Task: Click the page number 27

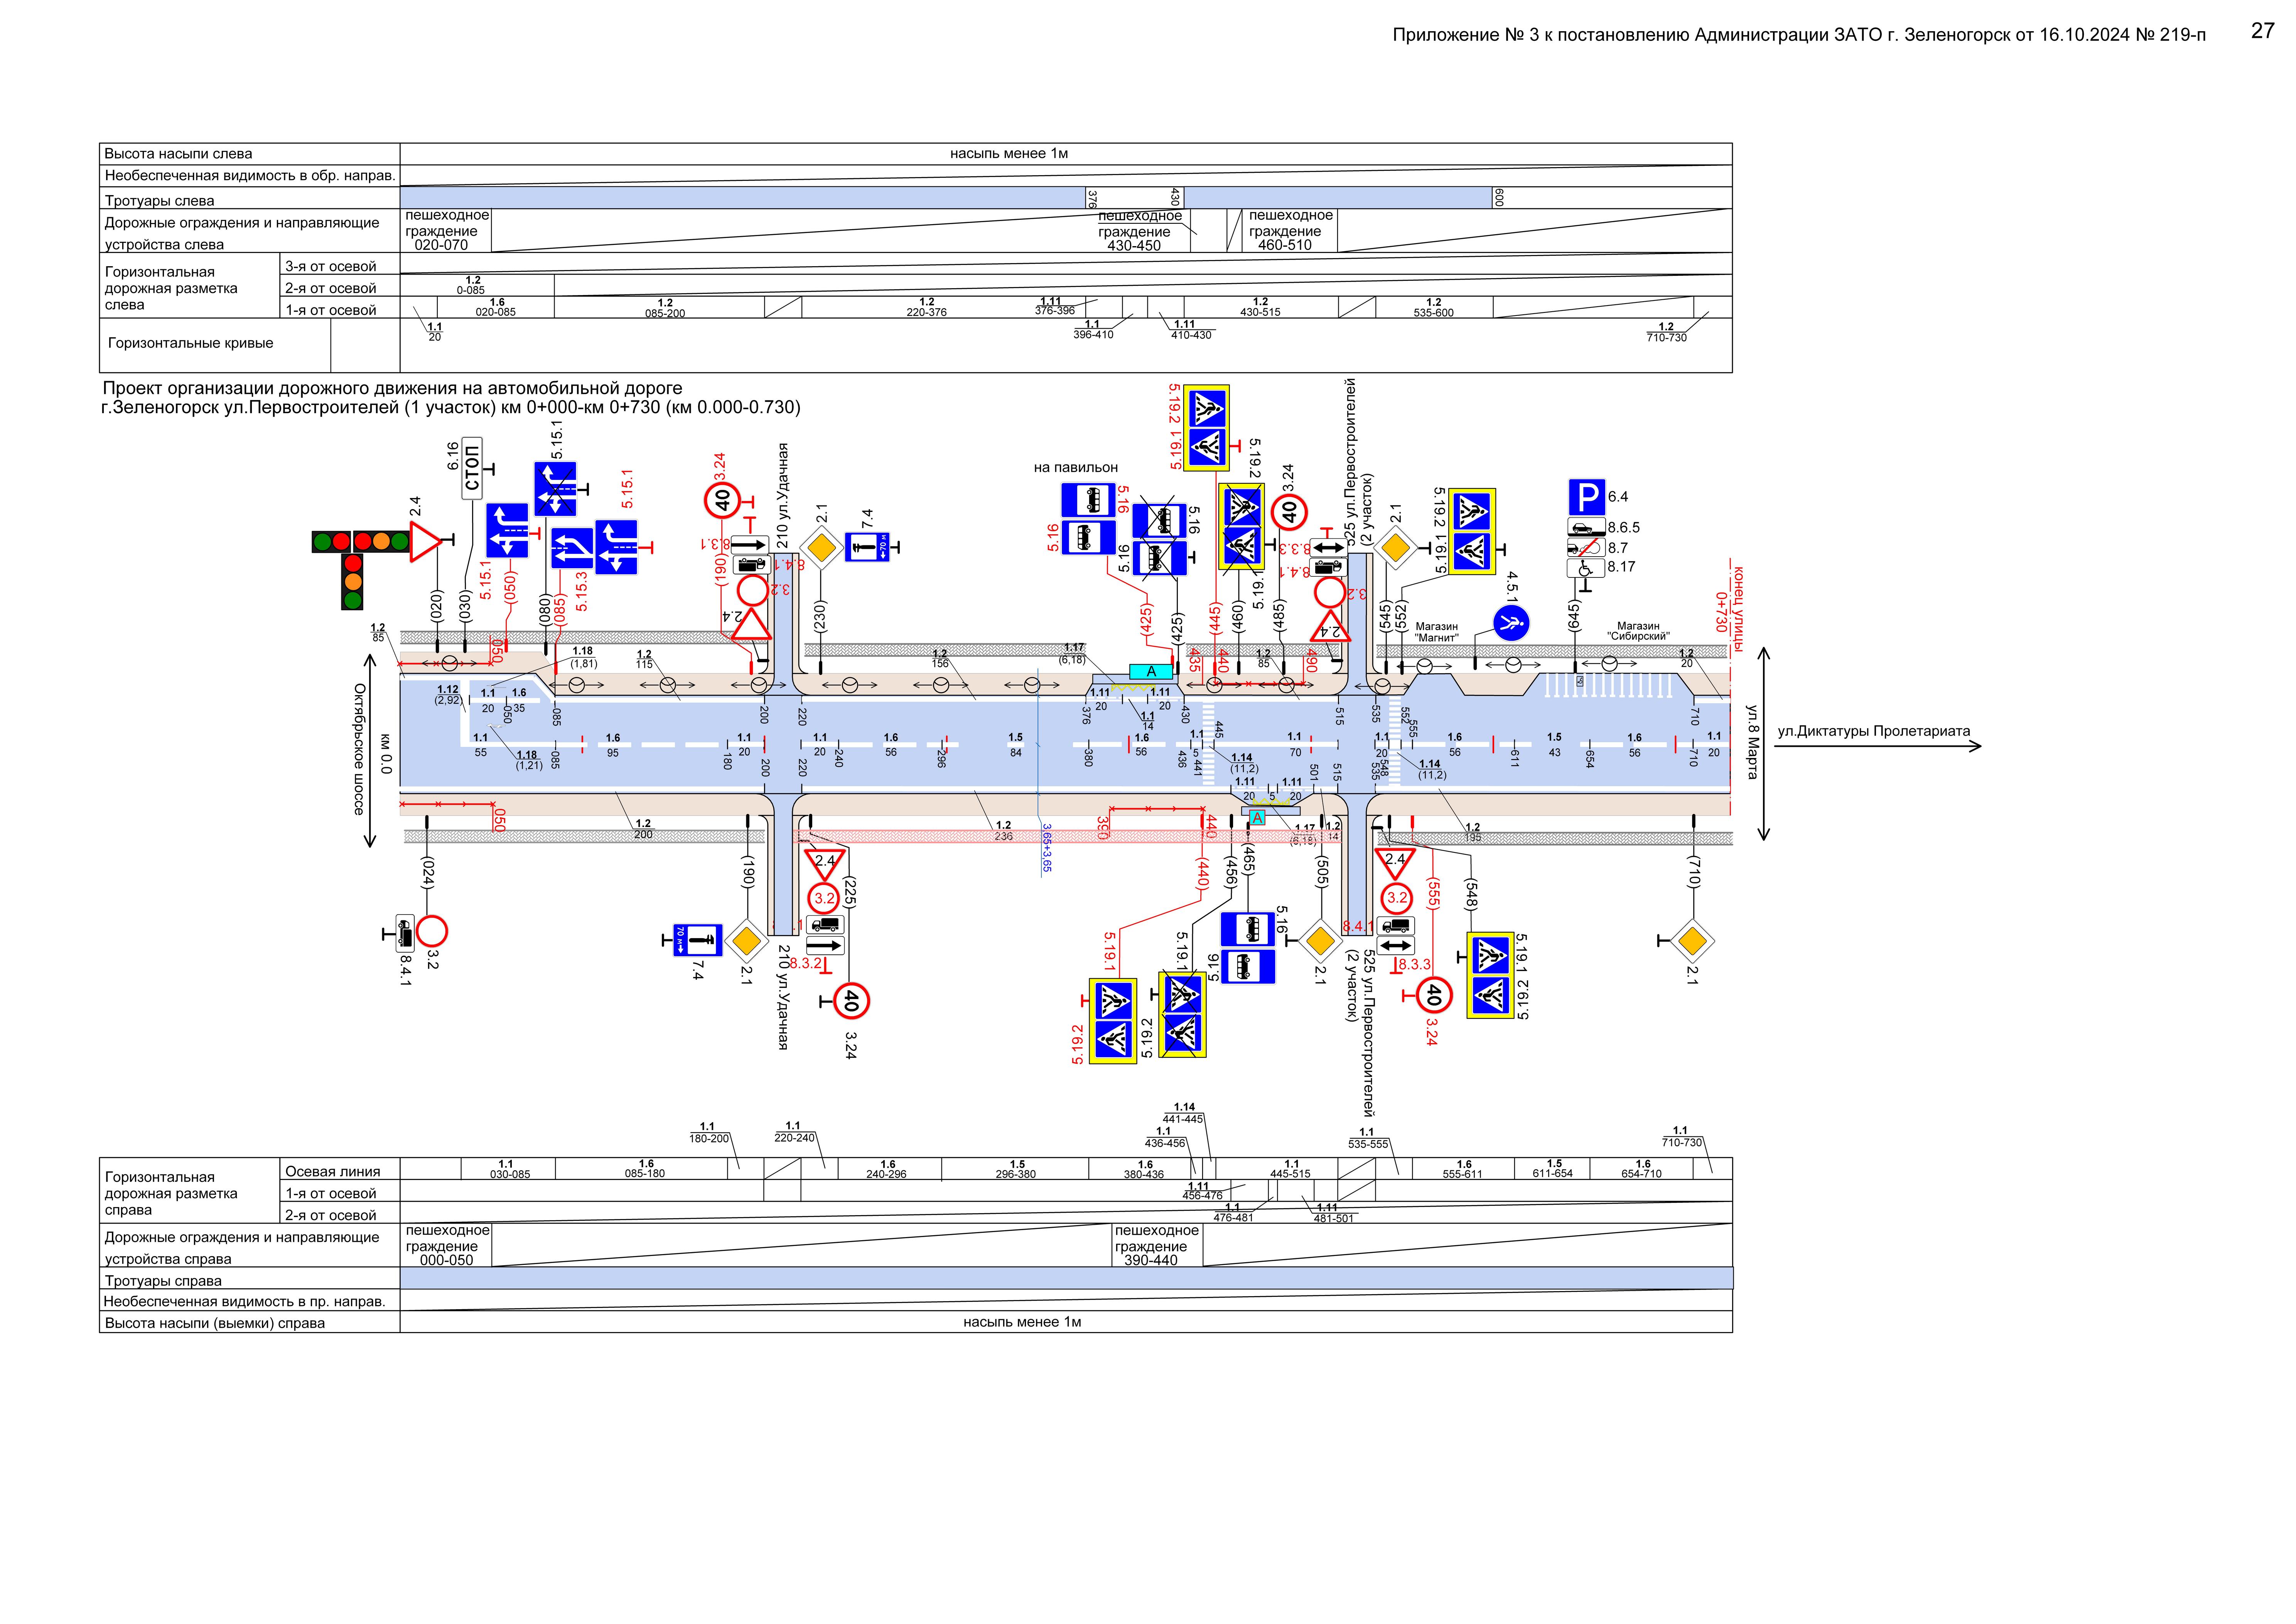Action: pyautogui.click(x=2263, y=31)
